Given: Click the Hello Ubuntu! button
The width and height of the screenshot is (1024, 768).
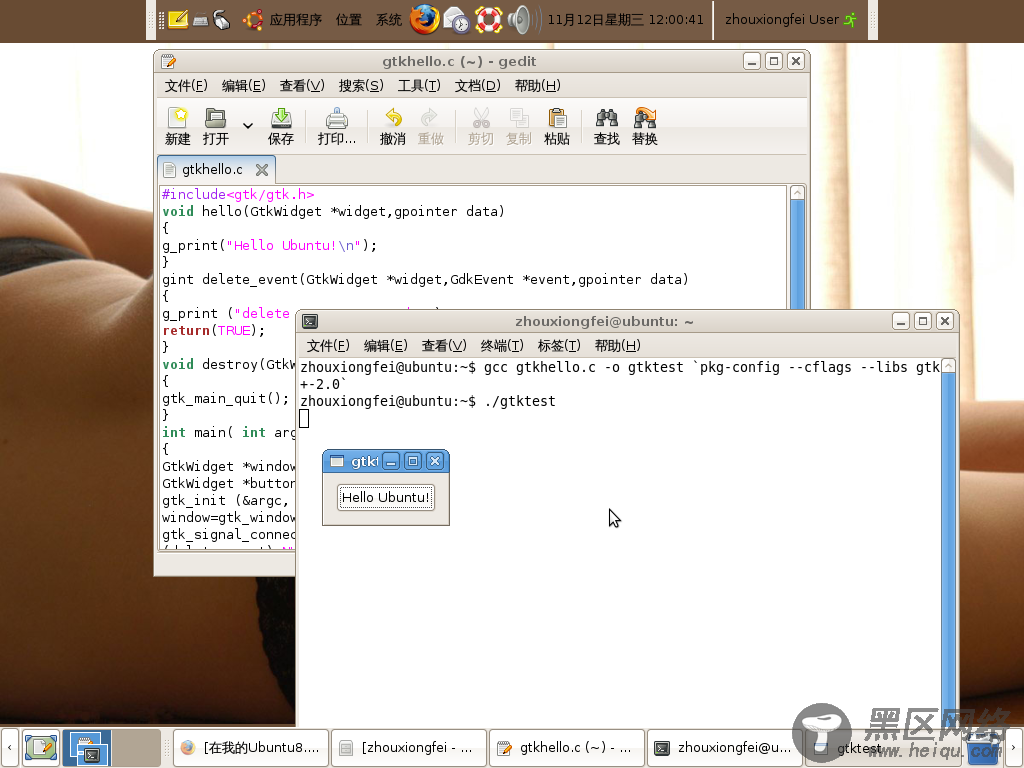Looking at the screenshot, I should pyautogui.click(x=386, y=497).
